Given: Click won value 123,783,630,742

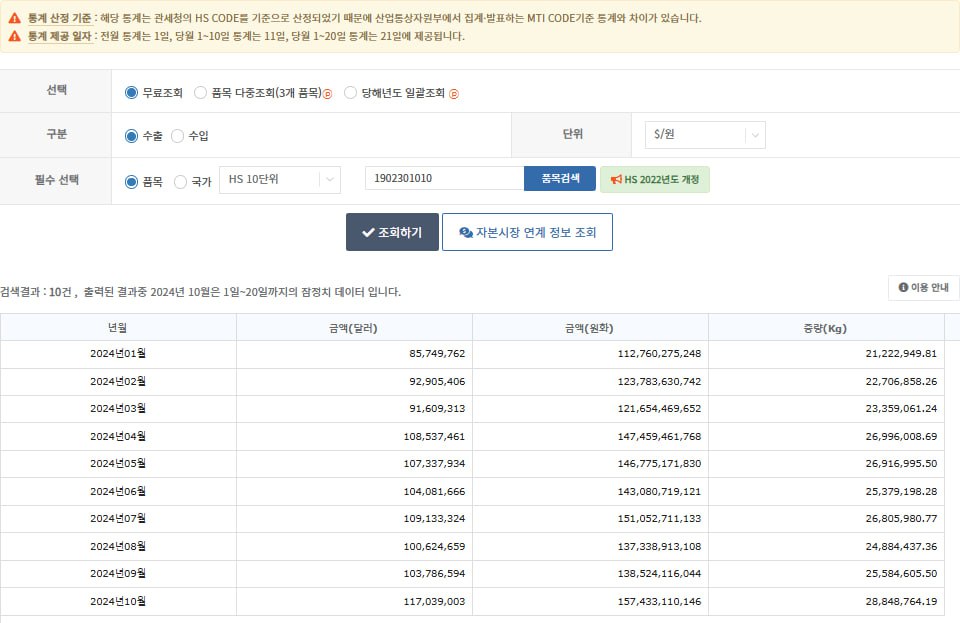Looking at the screenshot, I should point(659,381).
